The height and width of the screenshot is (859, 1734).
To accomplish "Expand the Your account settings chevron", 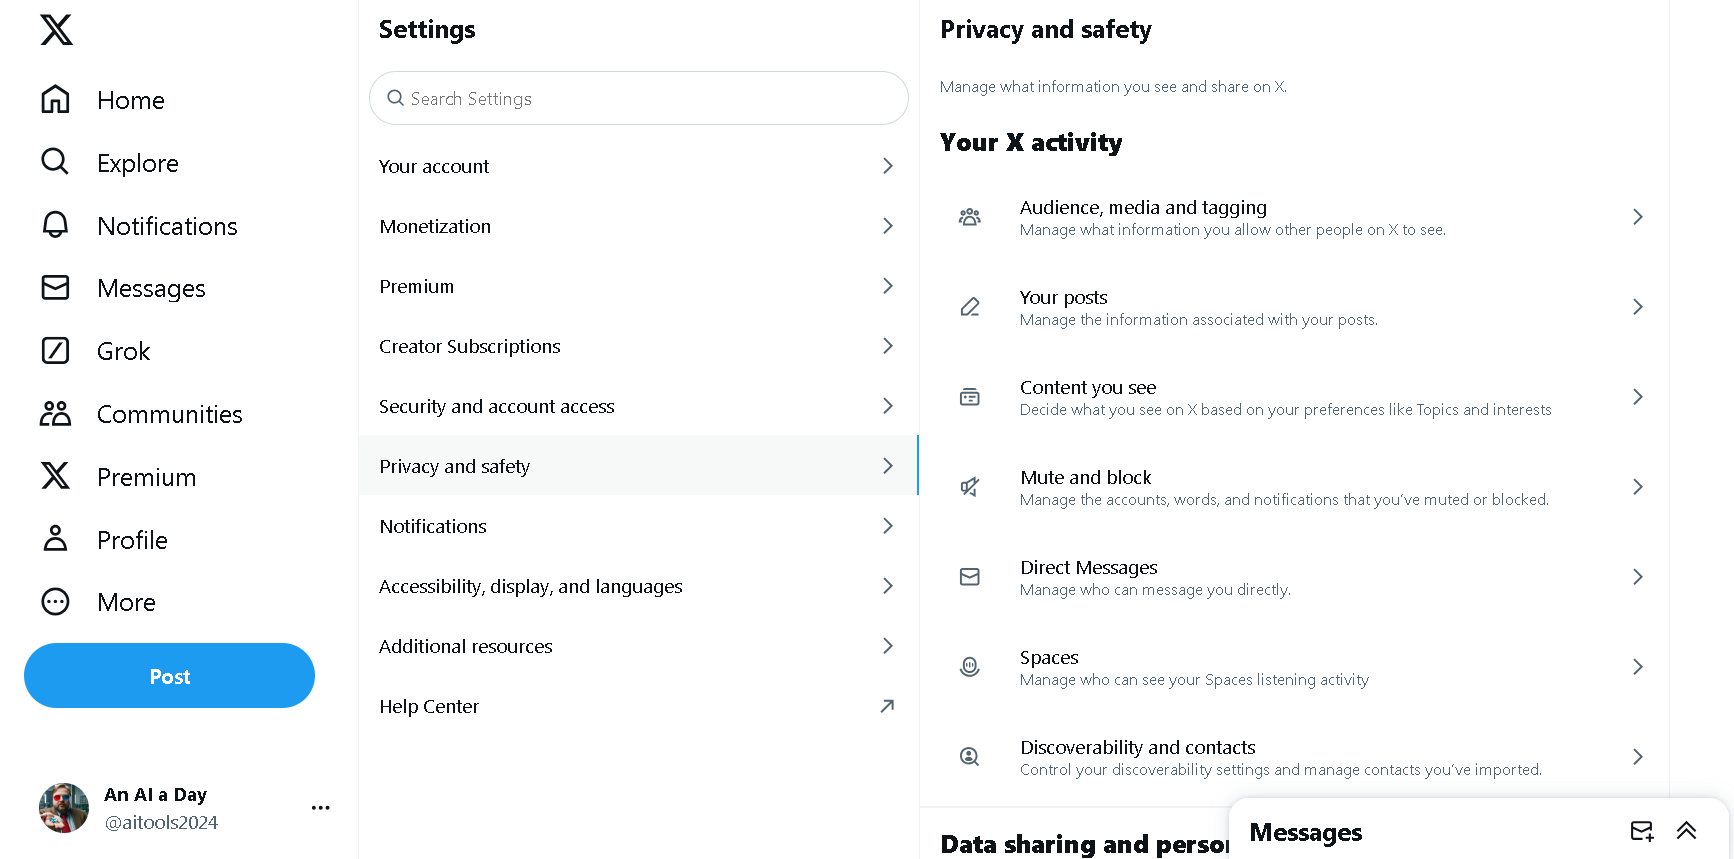I will point(887,166).
